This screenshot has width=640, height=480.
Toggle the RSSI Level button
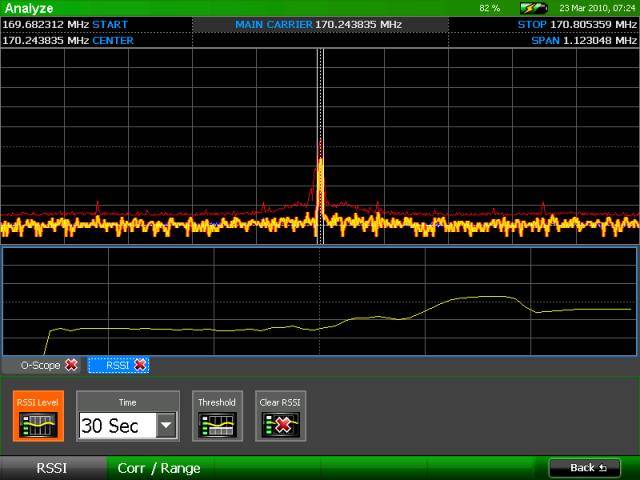[x=38, y=416]
